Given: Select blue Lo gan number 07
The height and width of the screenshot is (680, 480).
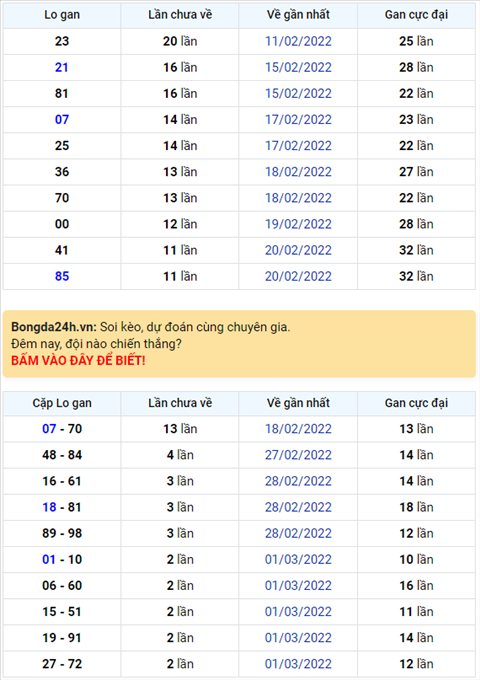Looking at the screenshot, I should [x=62, y=120].
